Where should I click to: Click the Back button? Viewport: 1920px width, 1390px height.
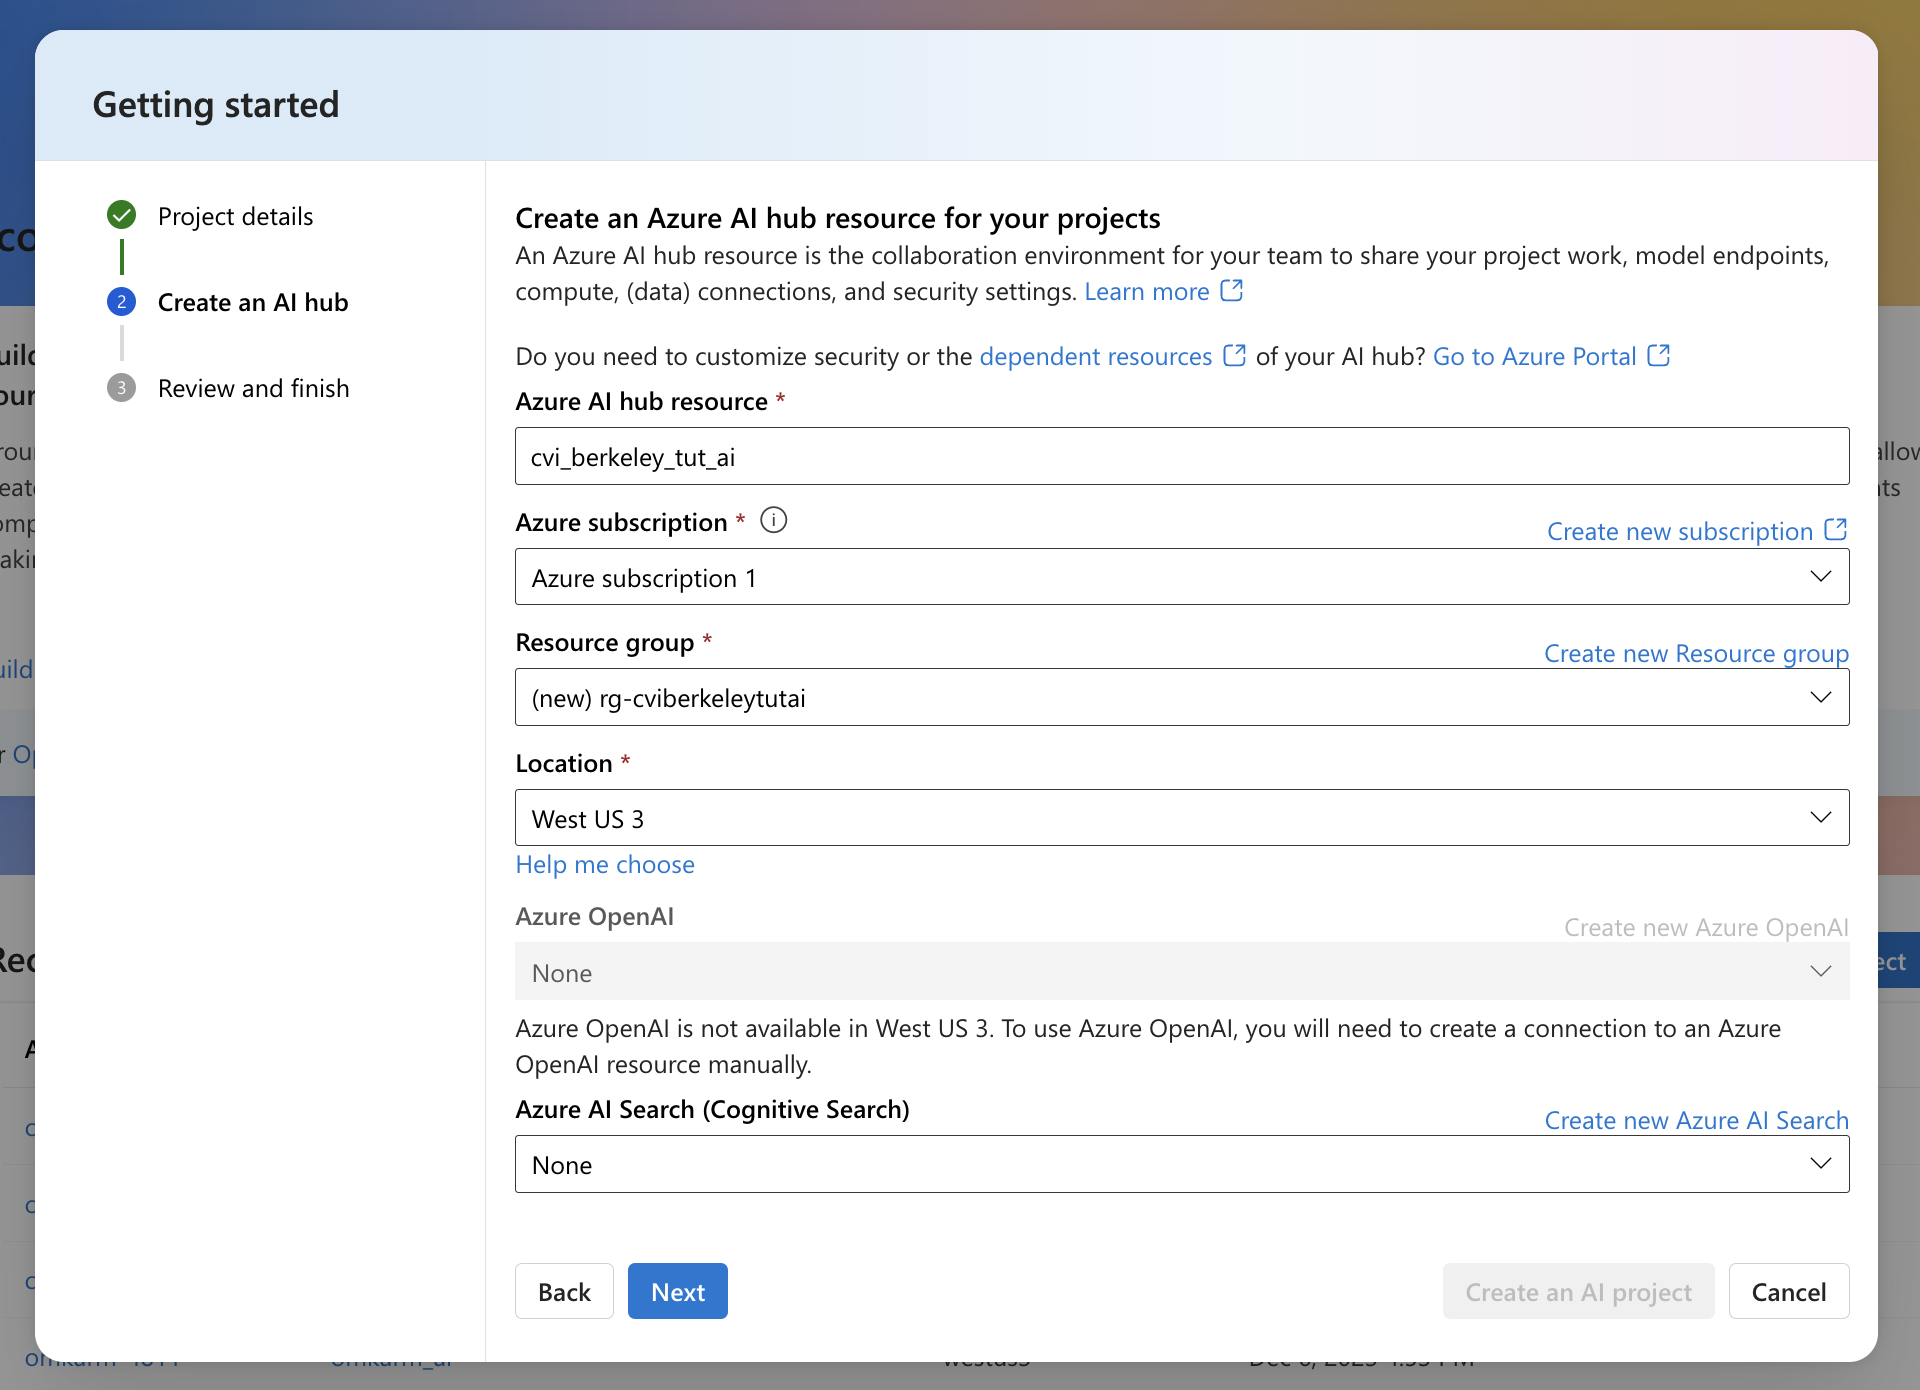[x=564, y=1291]
